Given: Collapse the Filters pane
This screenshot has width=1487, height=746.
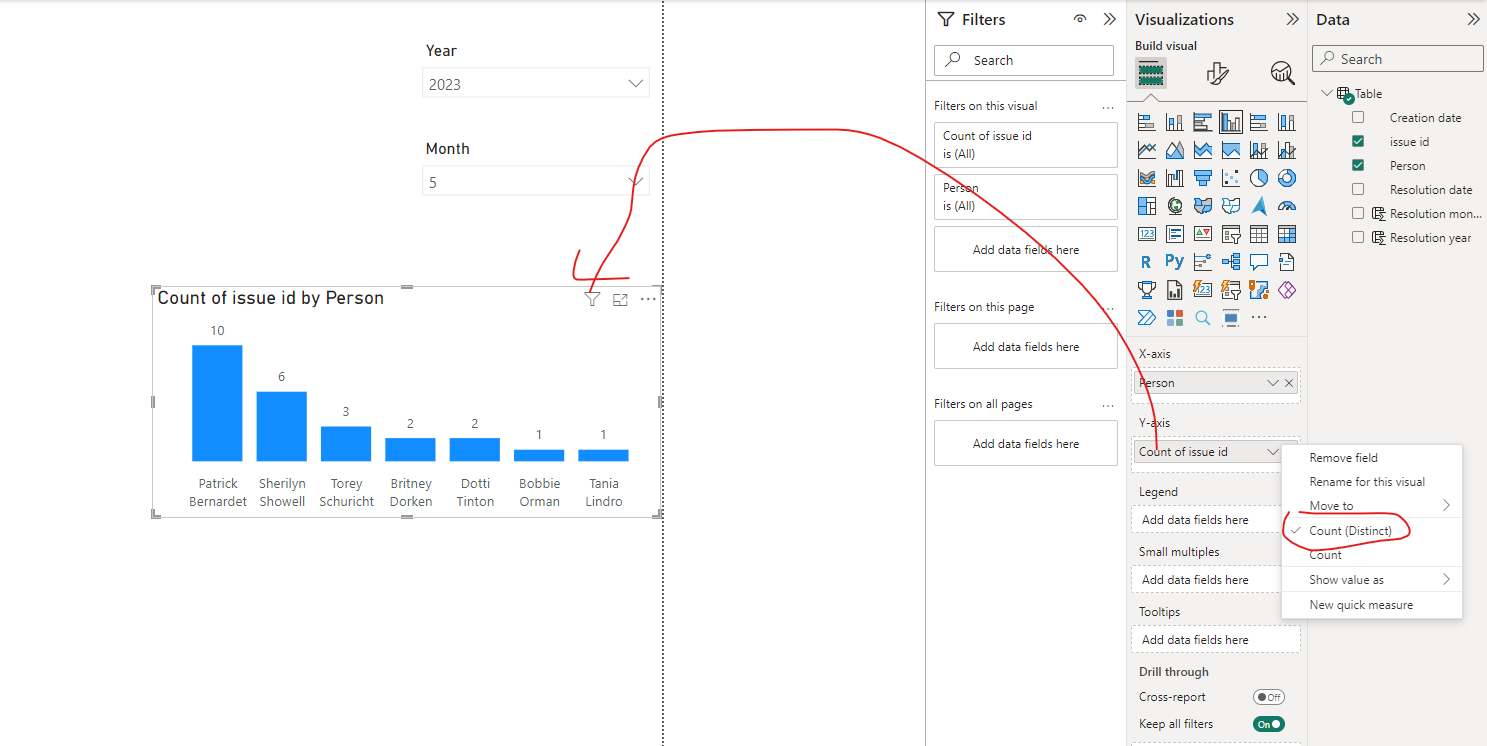Looking at the screenshot, I should (1109, 19).
